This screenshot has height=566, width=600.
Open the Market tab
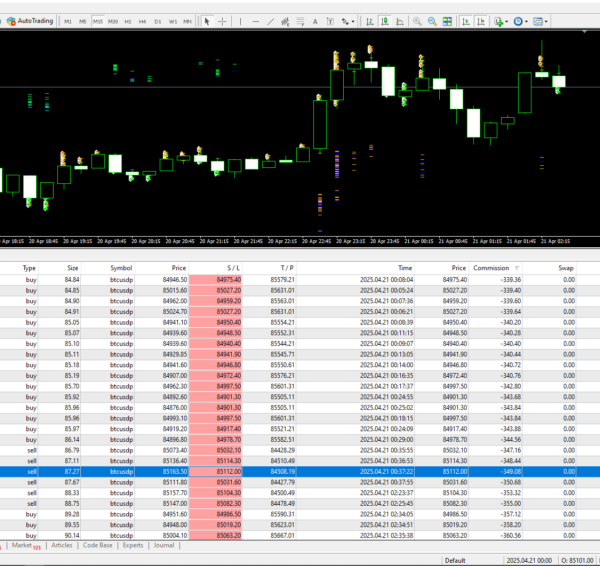[x=24, y=546]
